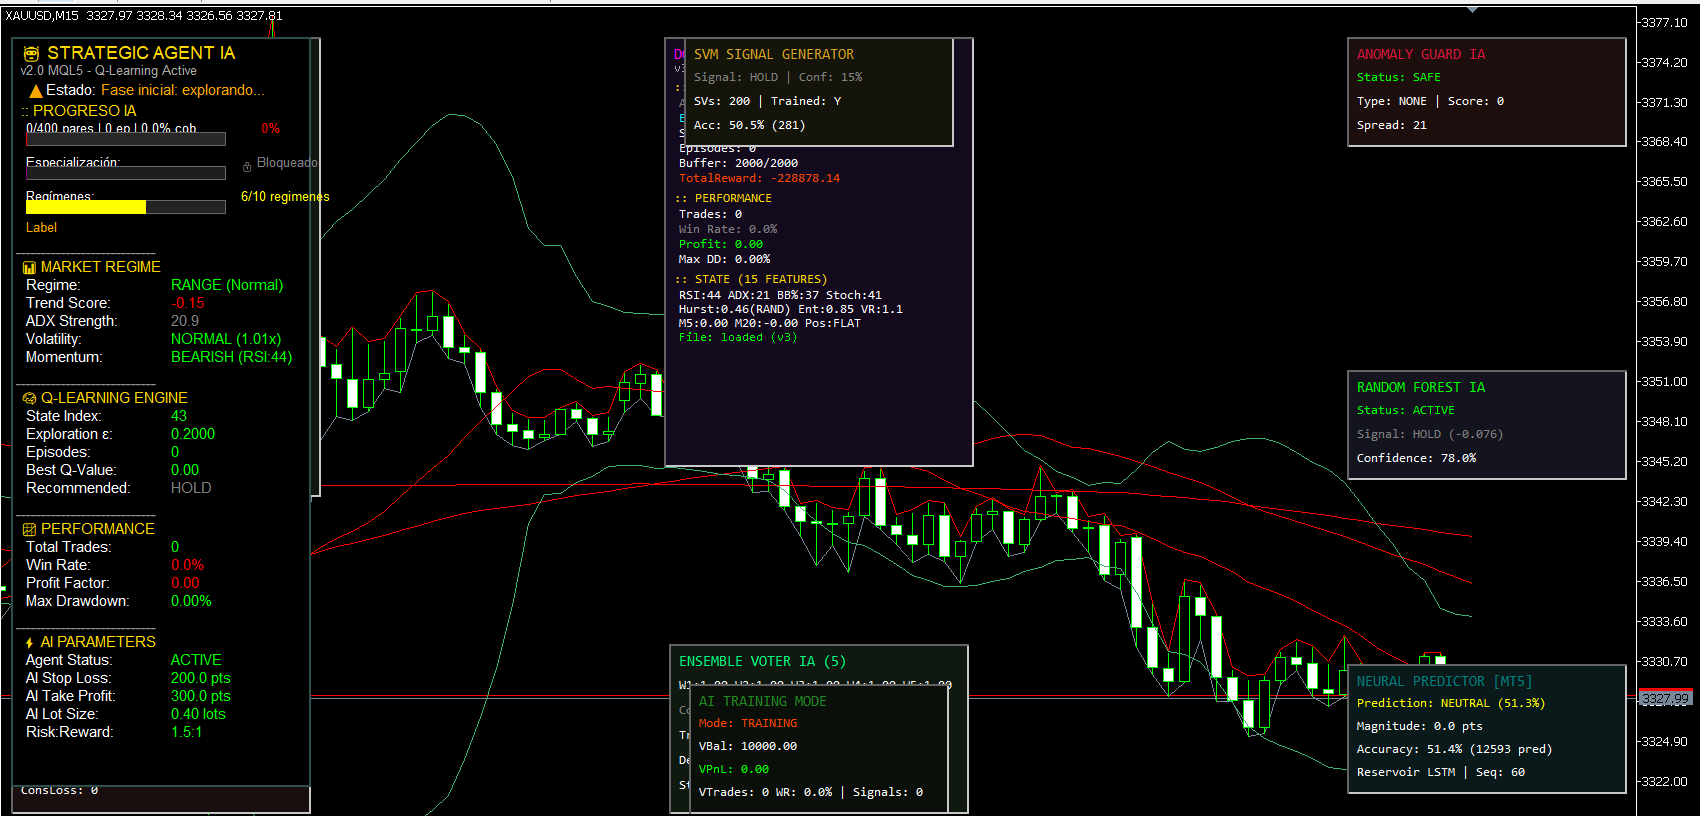
Task: Click the Random Forest IA panel header
Action: tap(1420, 388)
